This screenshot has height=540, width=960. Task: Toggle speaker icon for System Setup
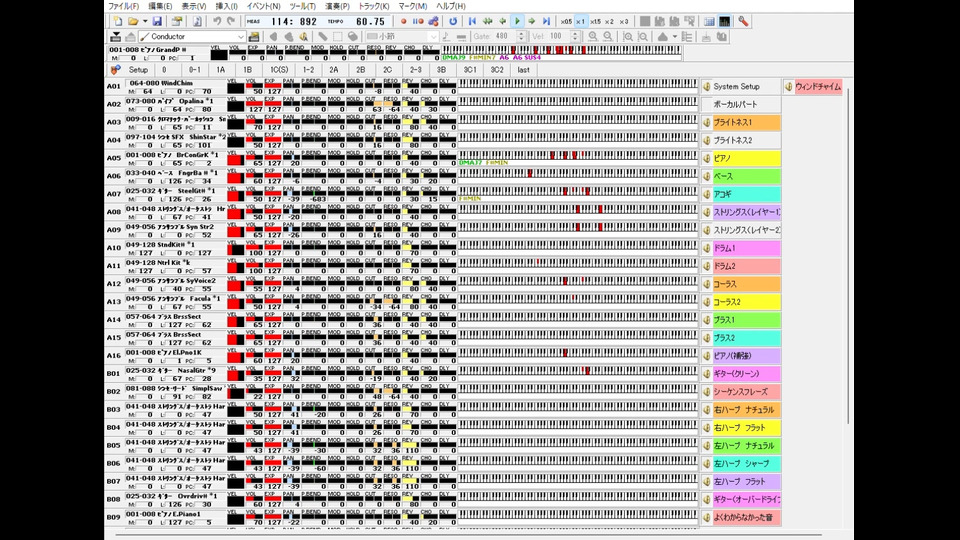(x=707, y=87)
